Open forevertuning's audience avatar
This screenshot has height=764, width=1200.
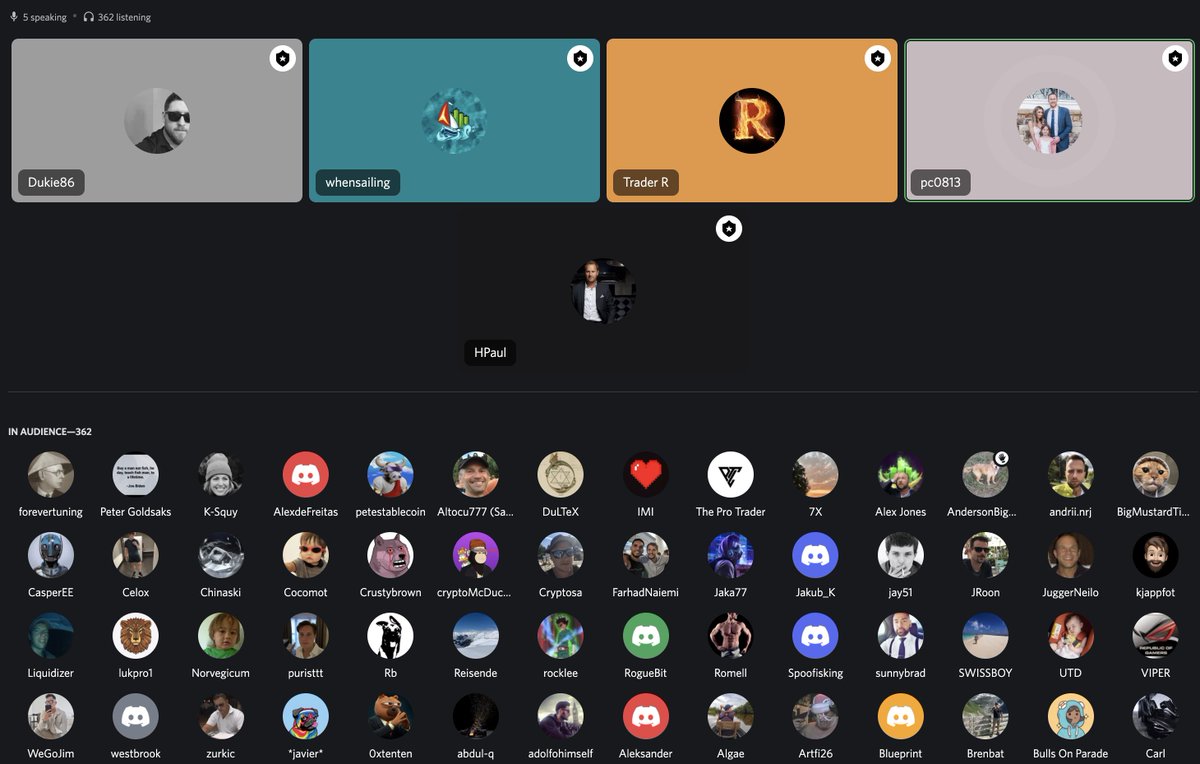tap(51, 474)
